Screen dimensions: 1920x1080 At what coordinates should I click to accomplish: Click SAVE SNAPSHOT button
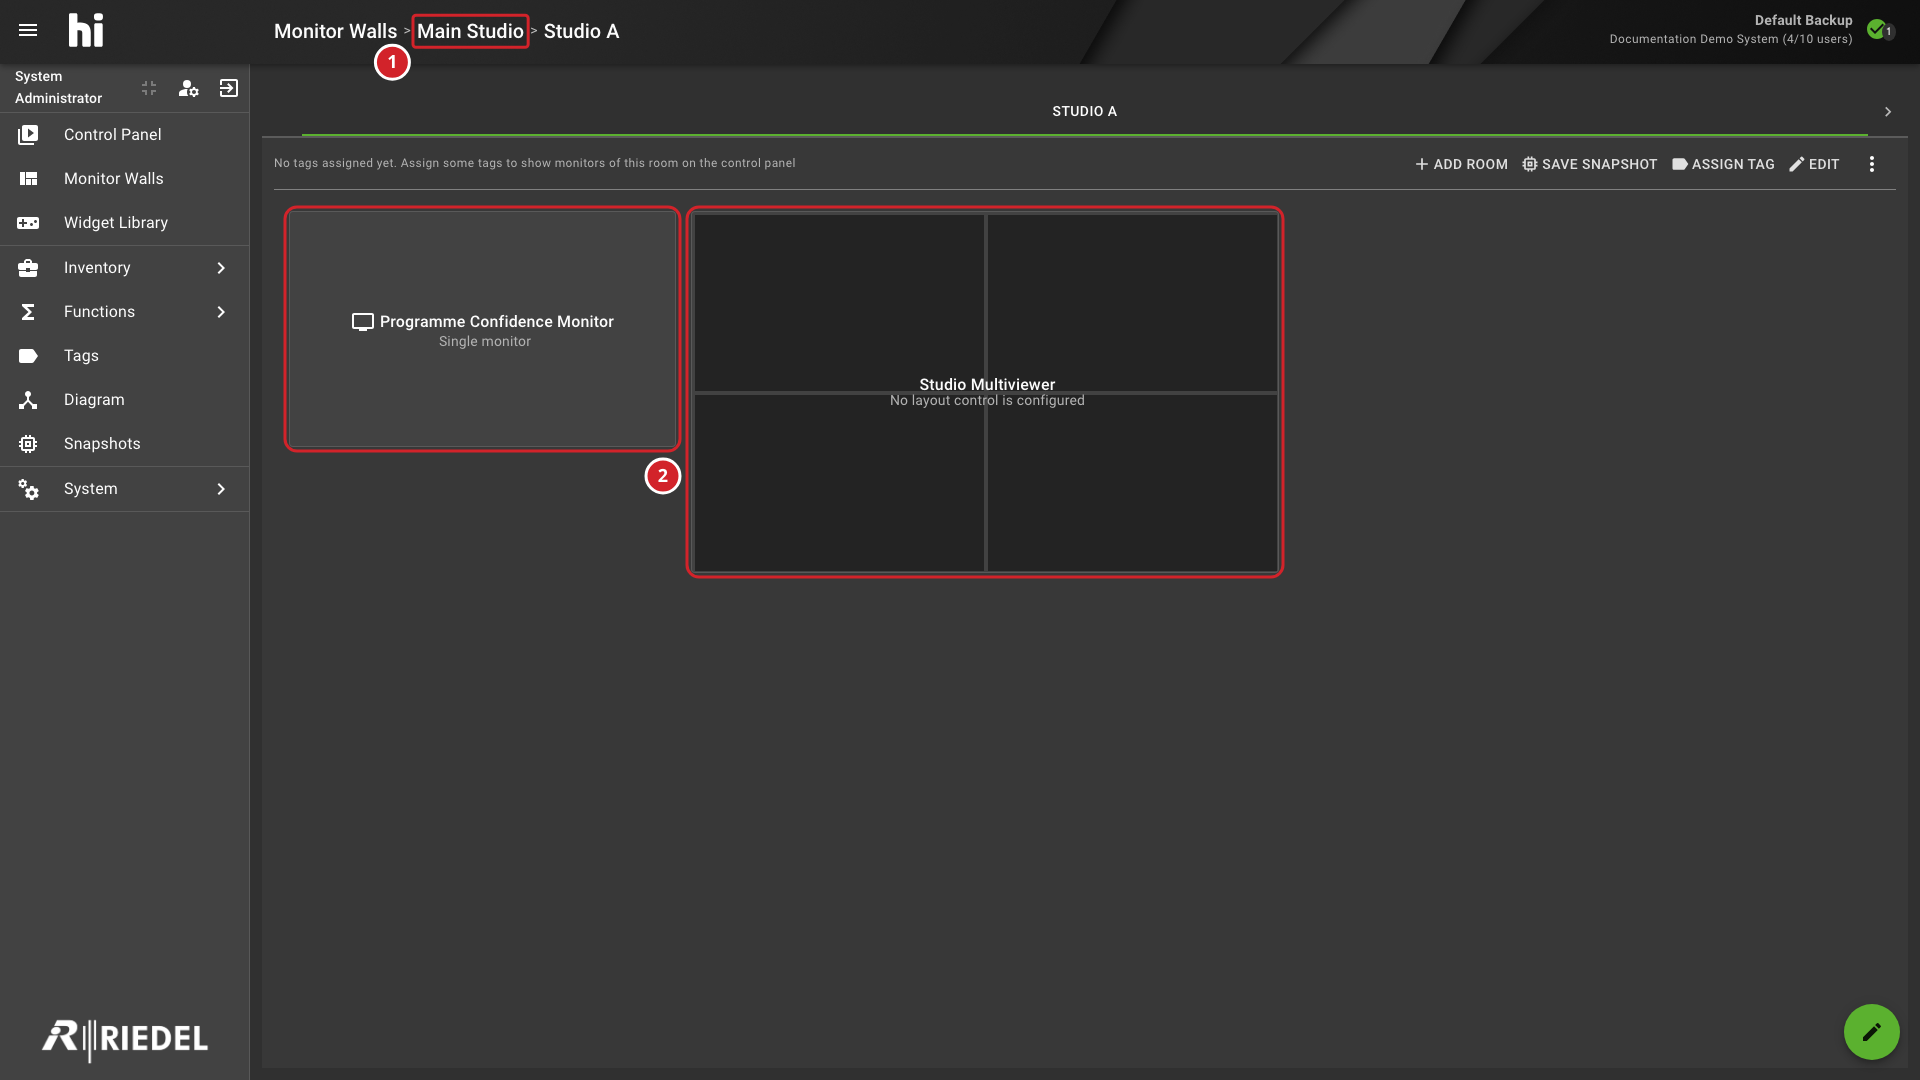tap(1590, 164)
